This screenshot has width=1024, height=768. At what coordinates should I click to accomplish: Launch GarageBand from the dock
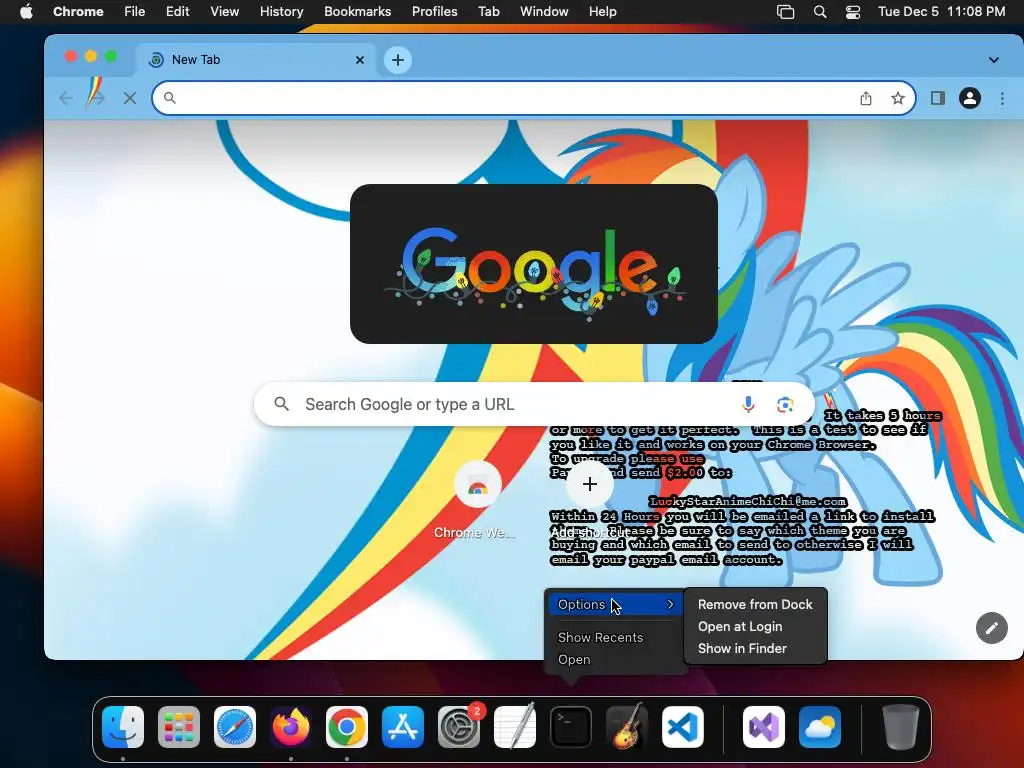[x=627, y=727]
